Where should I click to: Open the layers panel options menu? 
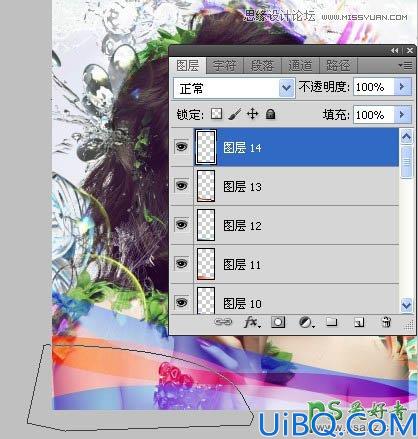405,66
